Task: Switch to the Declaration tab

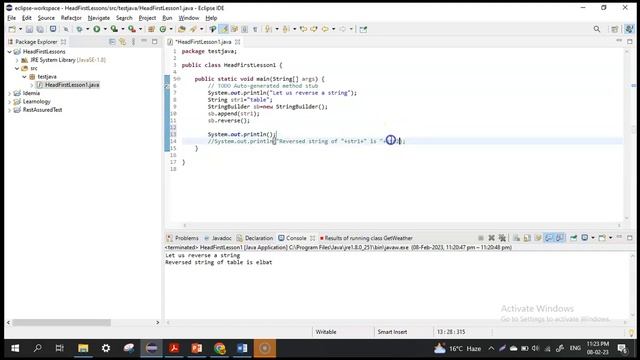Action: pos(255,238)
